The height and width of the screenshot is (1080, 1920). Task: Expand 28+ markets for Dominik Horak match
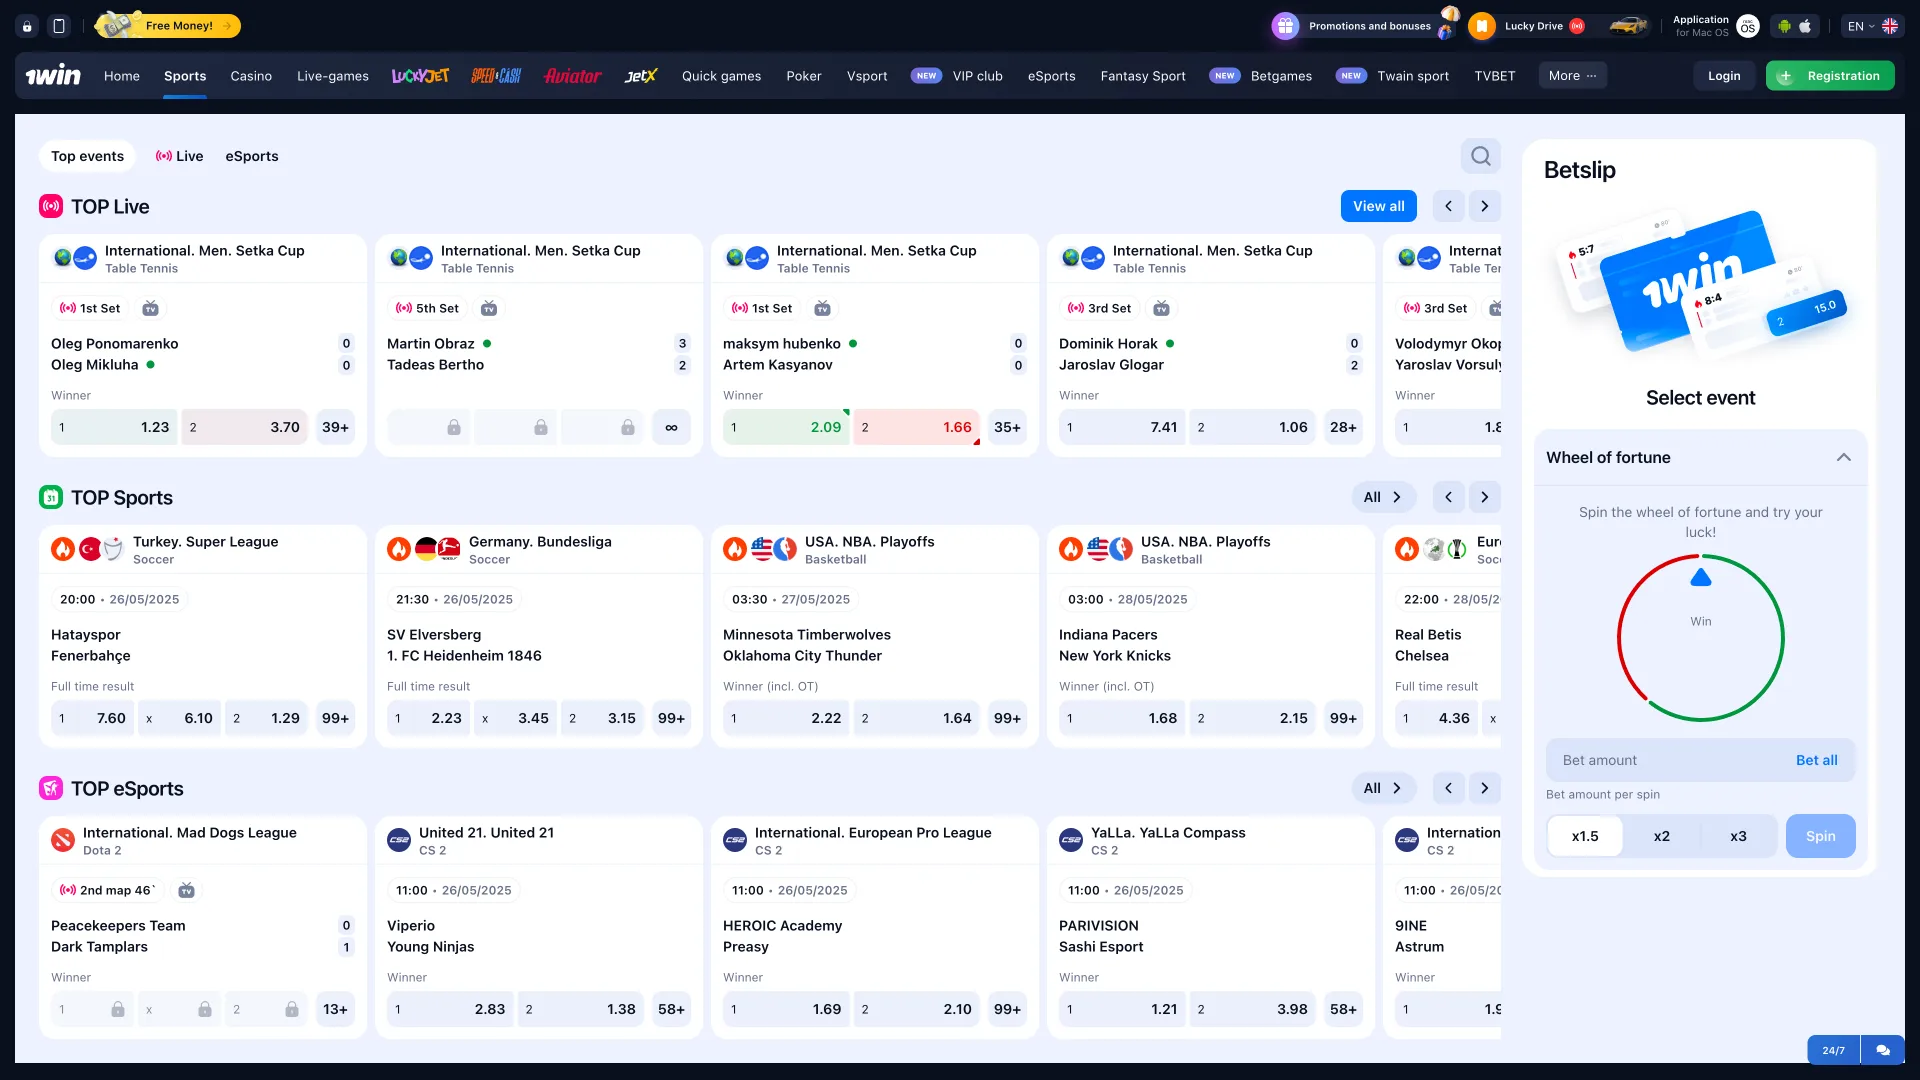point(1343,427)
